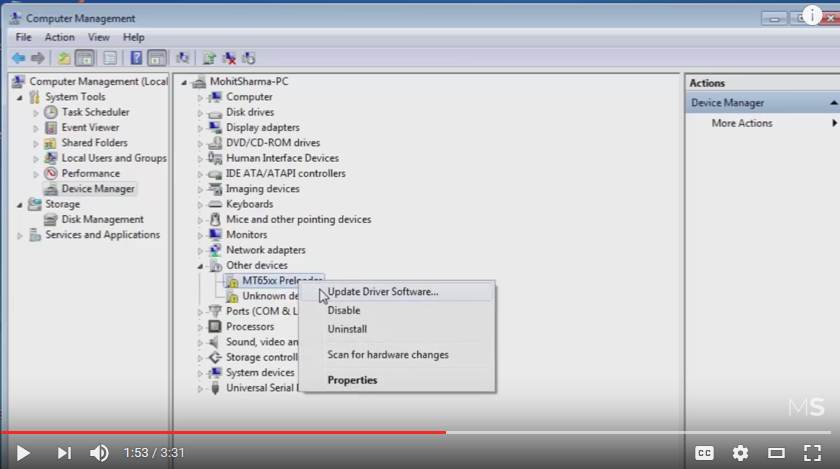Toggle theater mode on the video
This screenshot has width=840, height=469.
[776, 453]
